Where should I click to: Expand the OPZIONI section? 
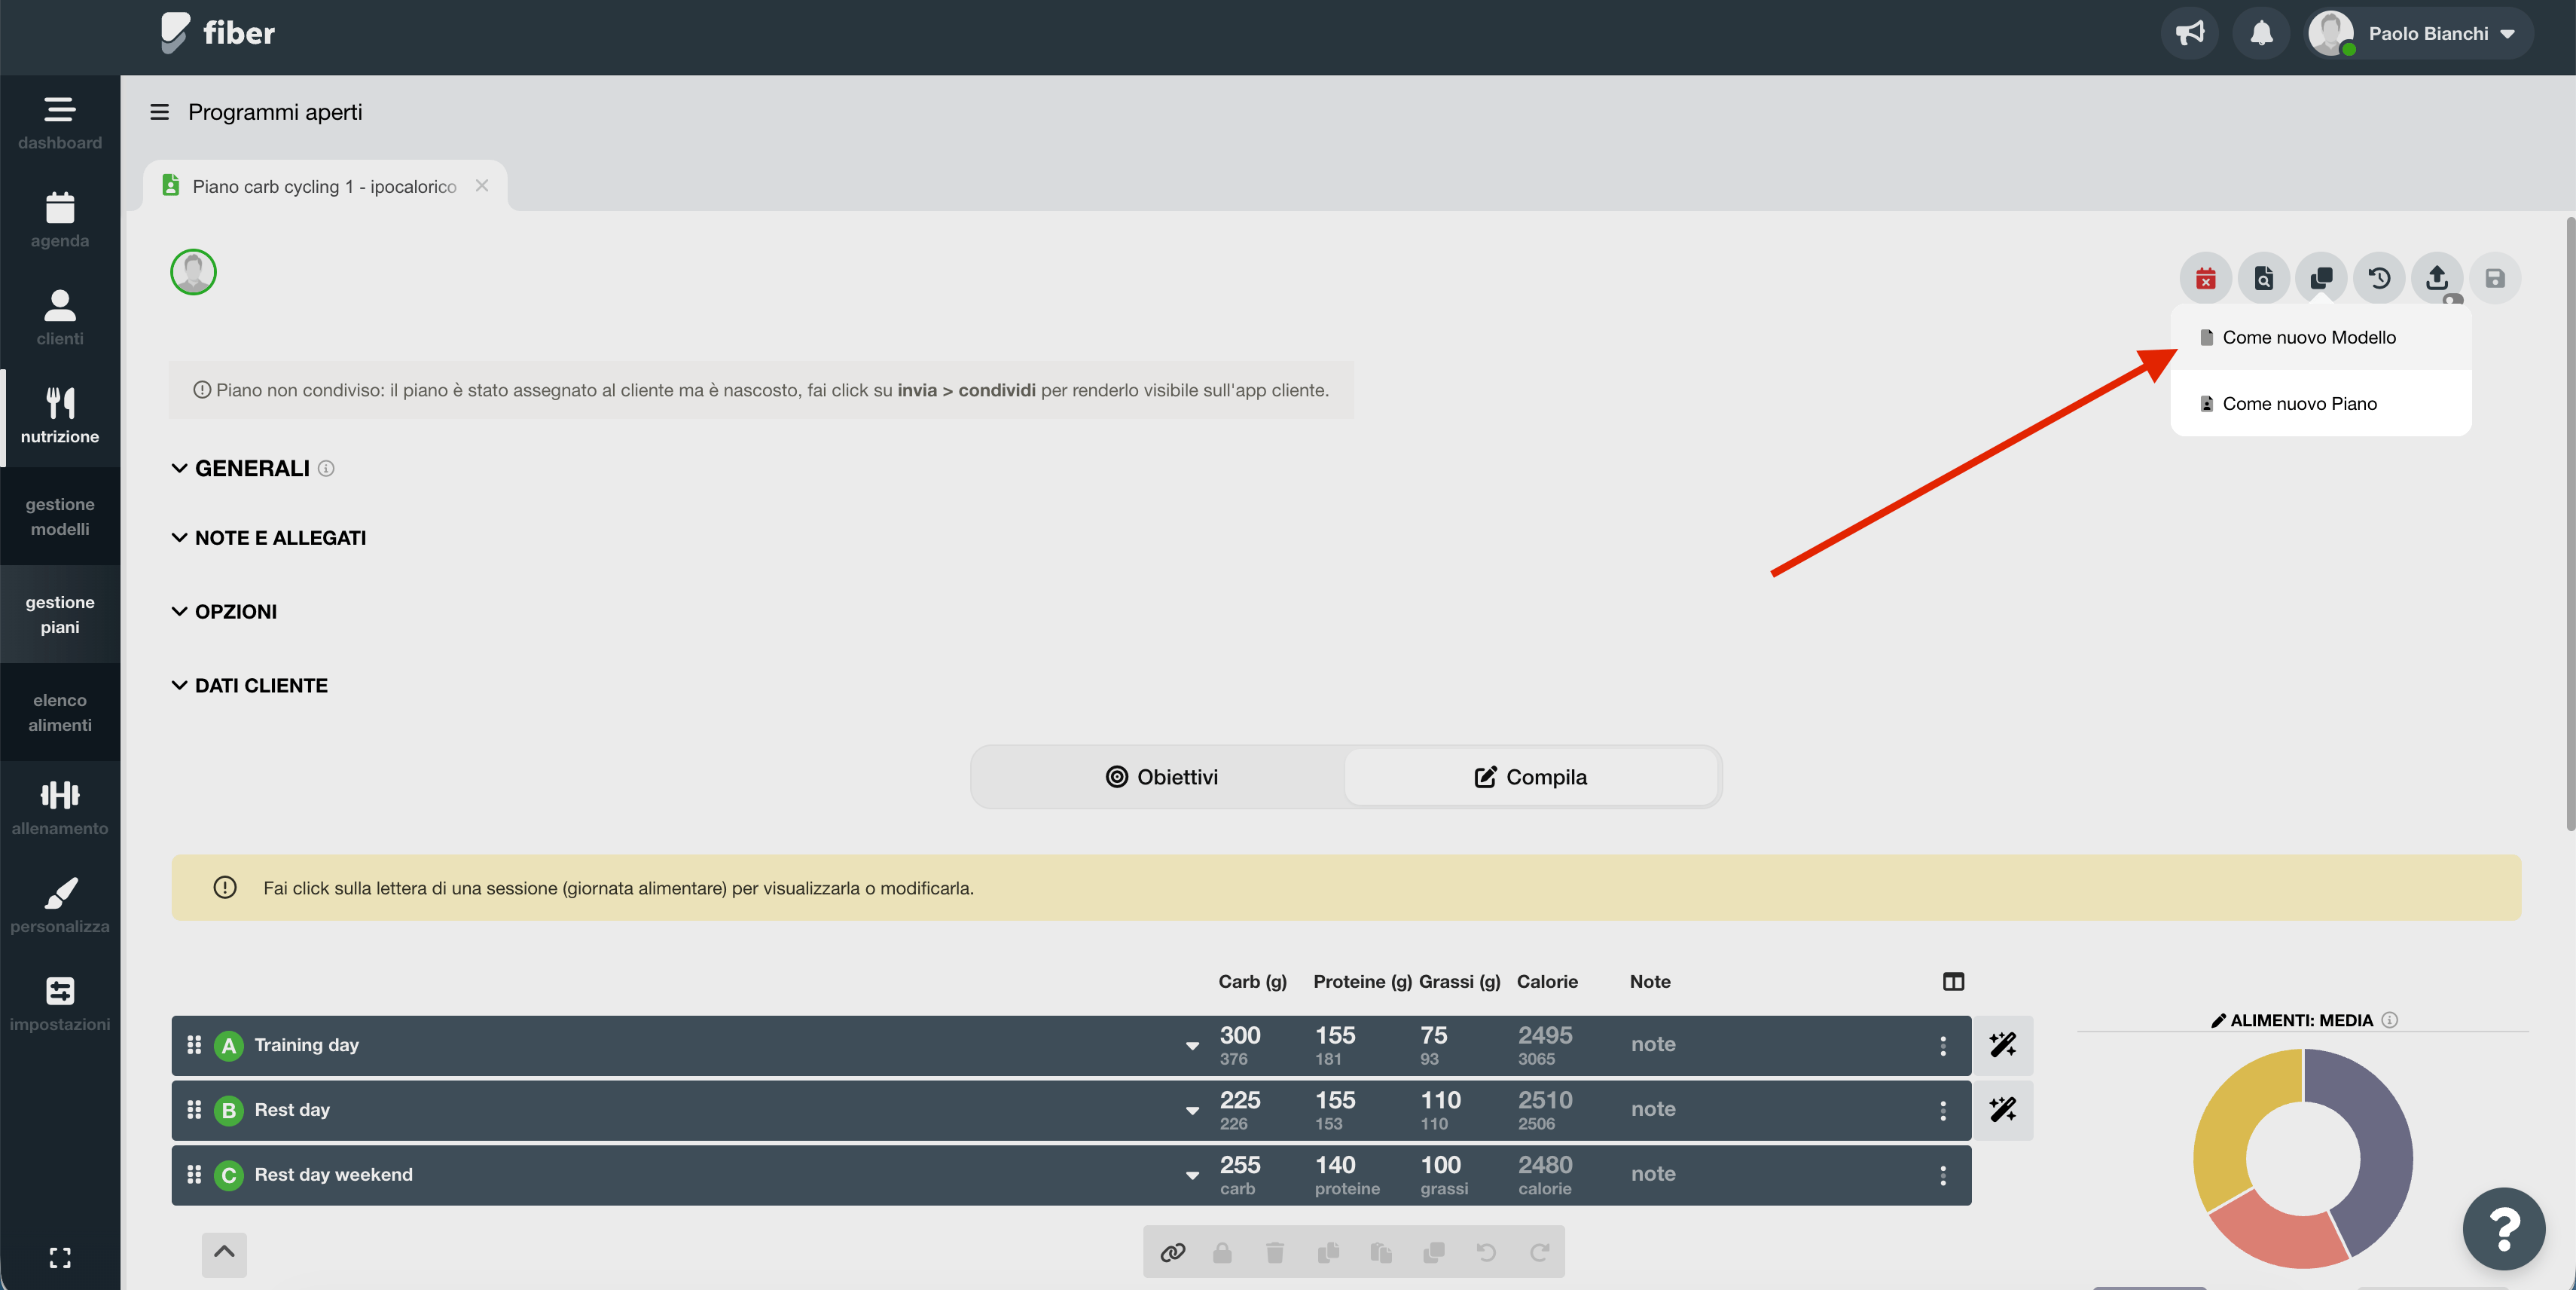click(x=224, y=612)
